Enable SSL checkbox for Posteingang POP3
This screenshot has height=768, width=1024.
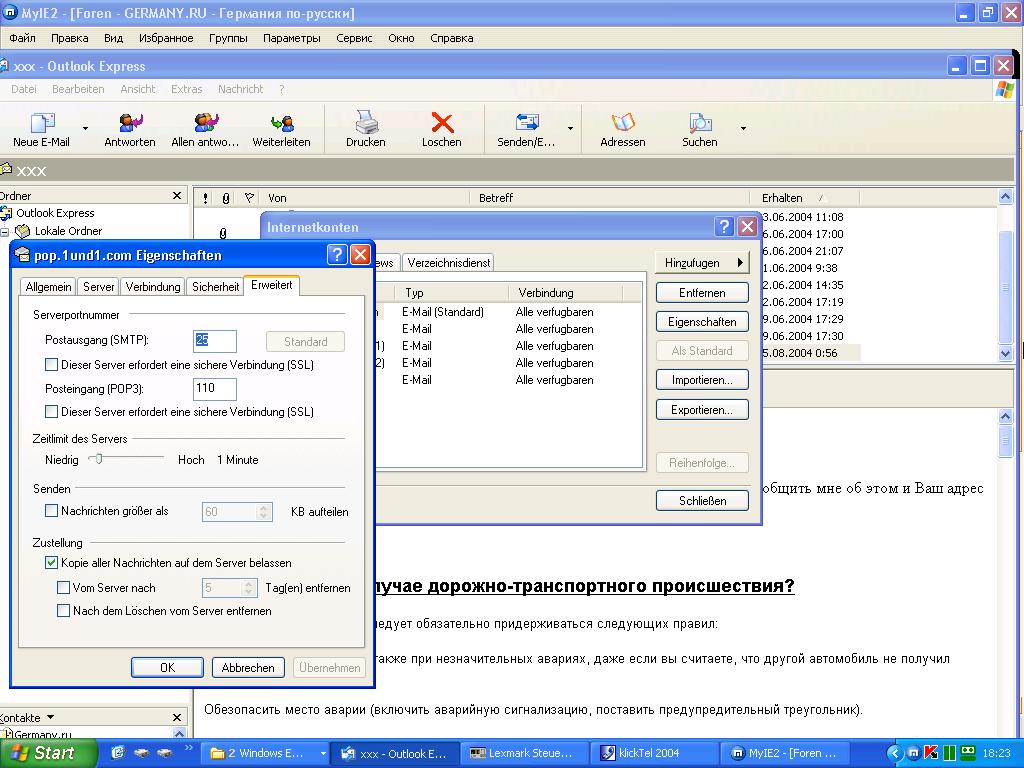[x=51, y=411]
